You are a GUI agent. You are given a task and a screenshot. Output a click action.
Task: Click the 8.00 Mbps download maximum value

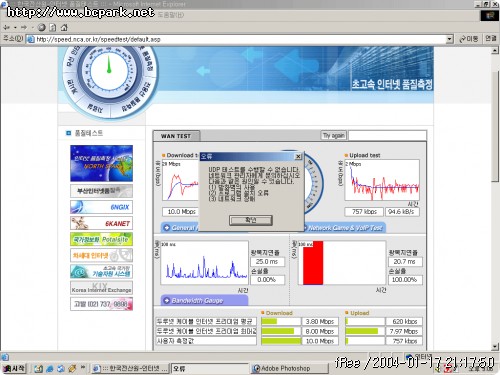pos(320,331)
